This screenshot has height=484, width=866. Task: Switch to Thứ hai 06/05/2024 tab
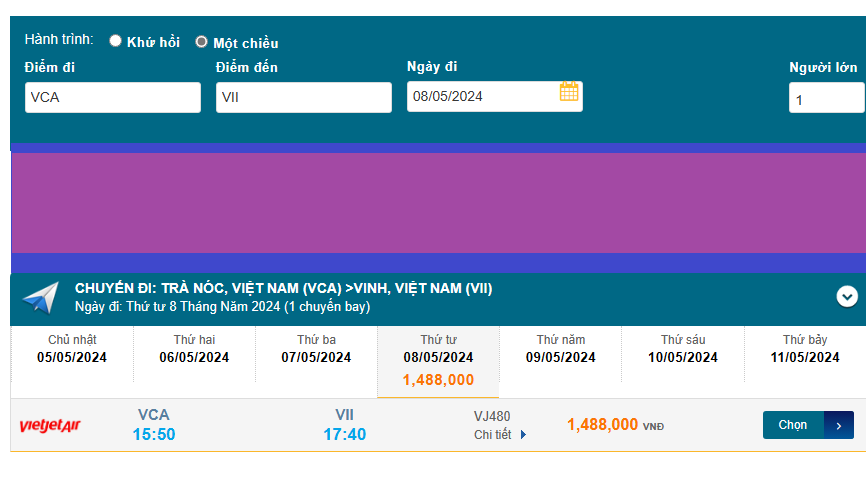[194, 349]
